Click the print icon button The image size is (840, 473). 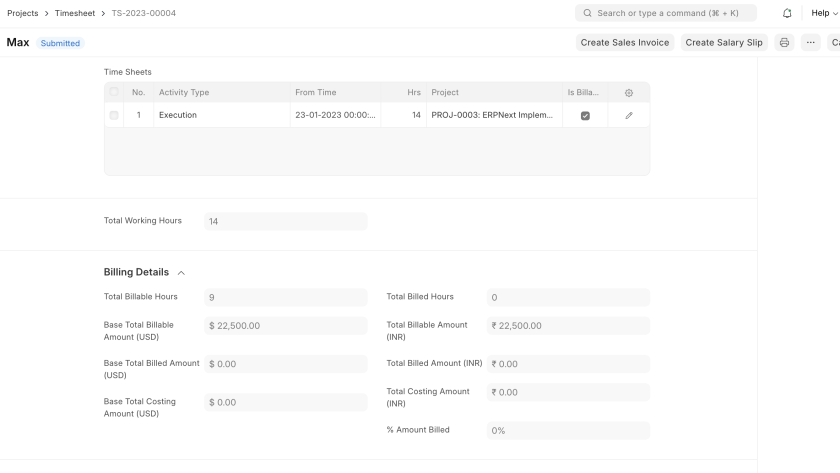784,43
